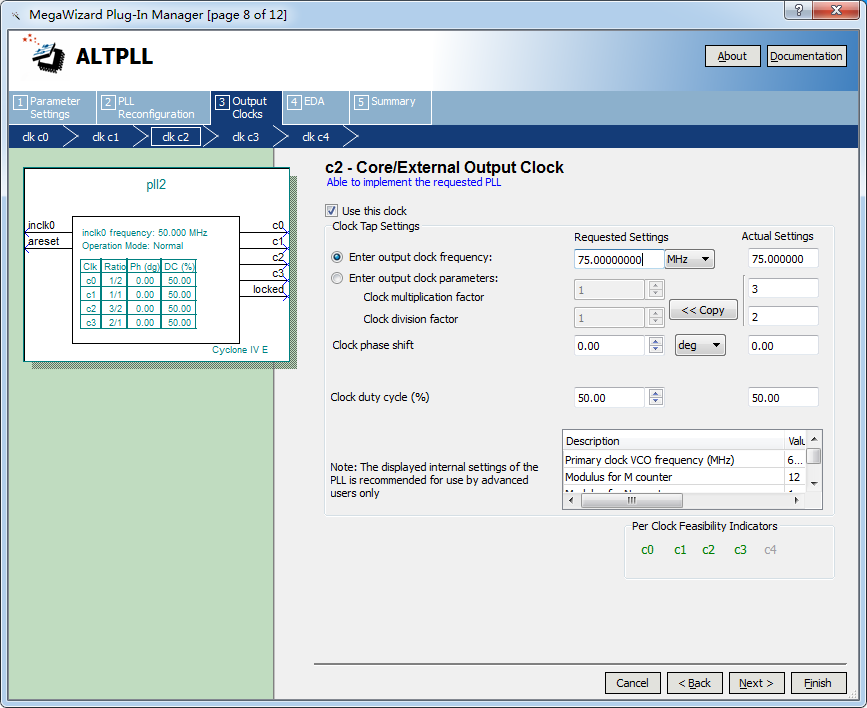
Task: Click the clock multiplication factor spinner
Action: click(656, 289)
